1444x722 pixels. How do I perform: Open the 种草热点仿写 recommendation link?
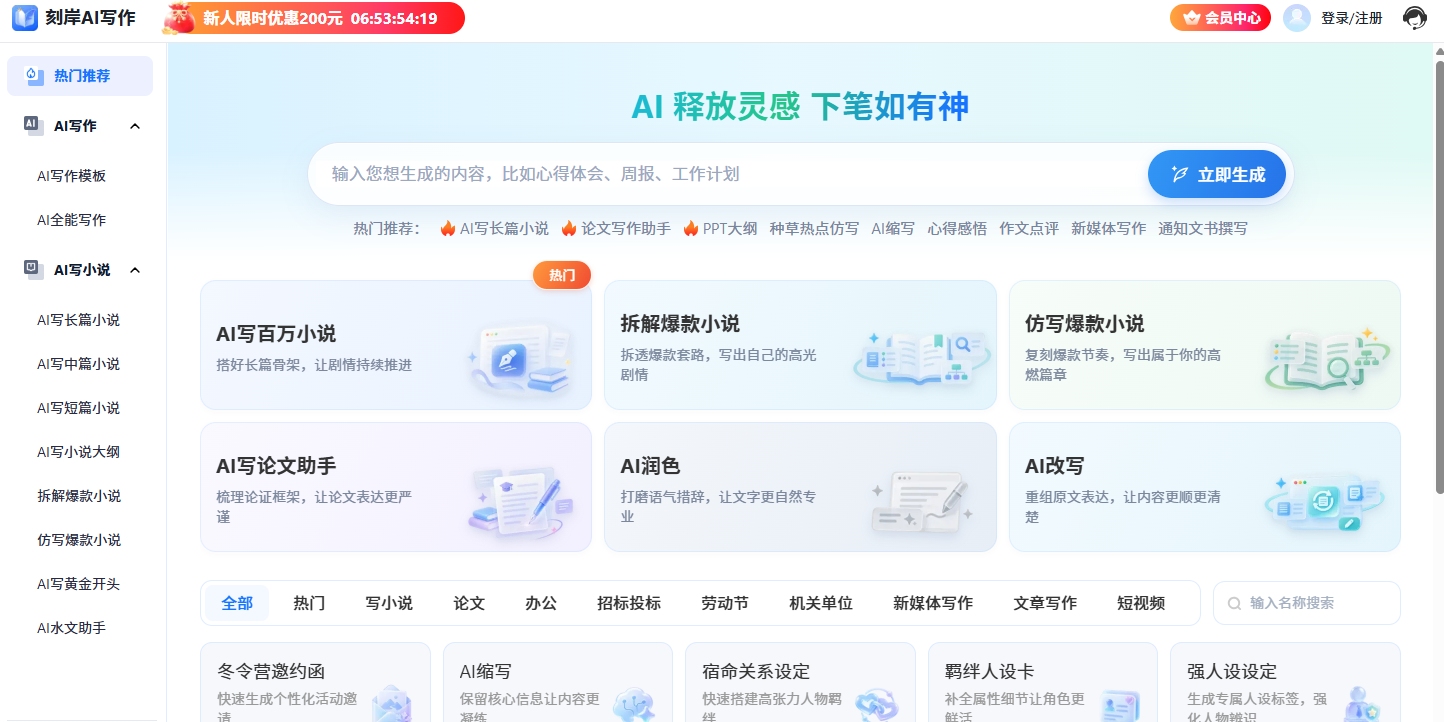point(814,228)
